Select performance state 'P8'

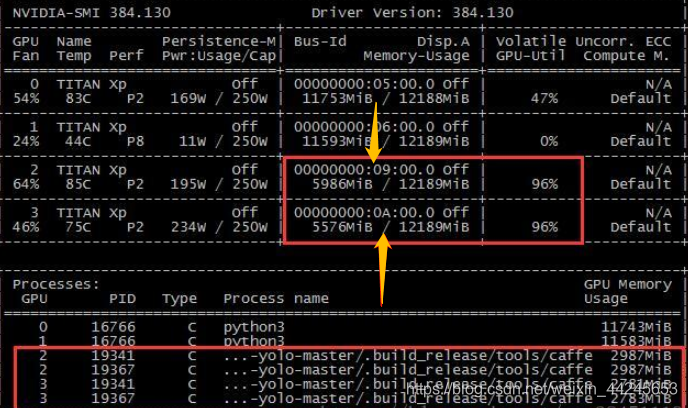pyautogui.click(x=135, y=141)
